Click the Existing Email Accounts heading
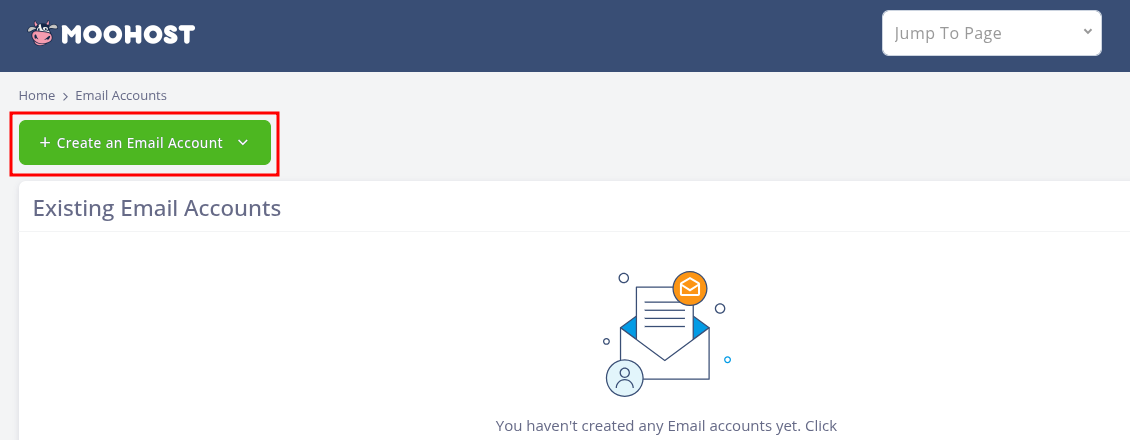1130x440 pixels. point(157,208)
